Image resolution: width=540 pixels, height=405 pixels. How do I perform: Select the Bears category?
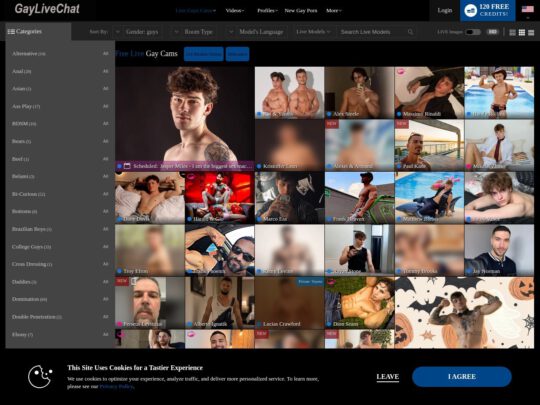point(21,141)
